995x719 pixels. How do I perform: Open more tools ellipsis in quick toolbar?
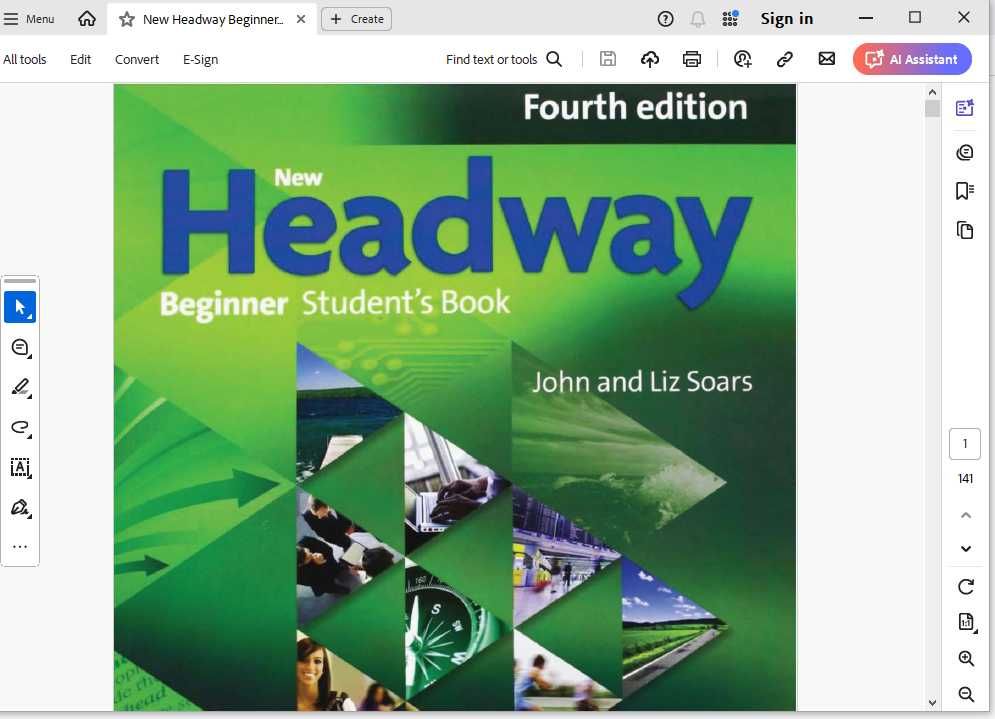(20, 546)
